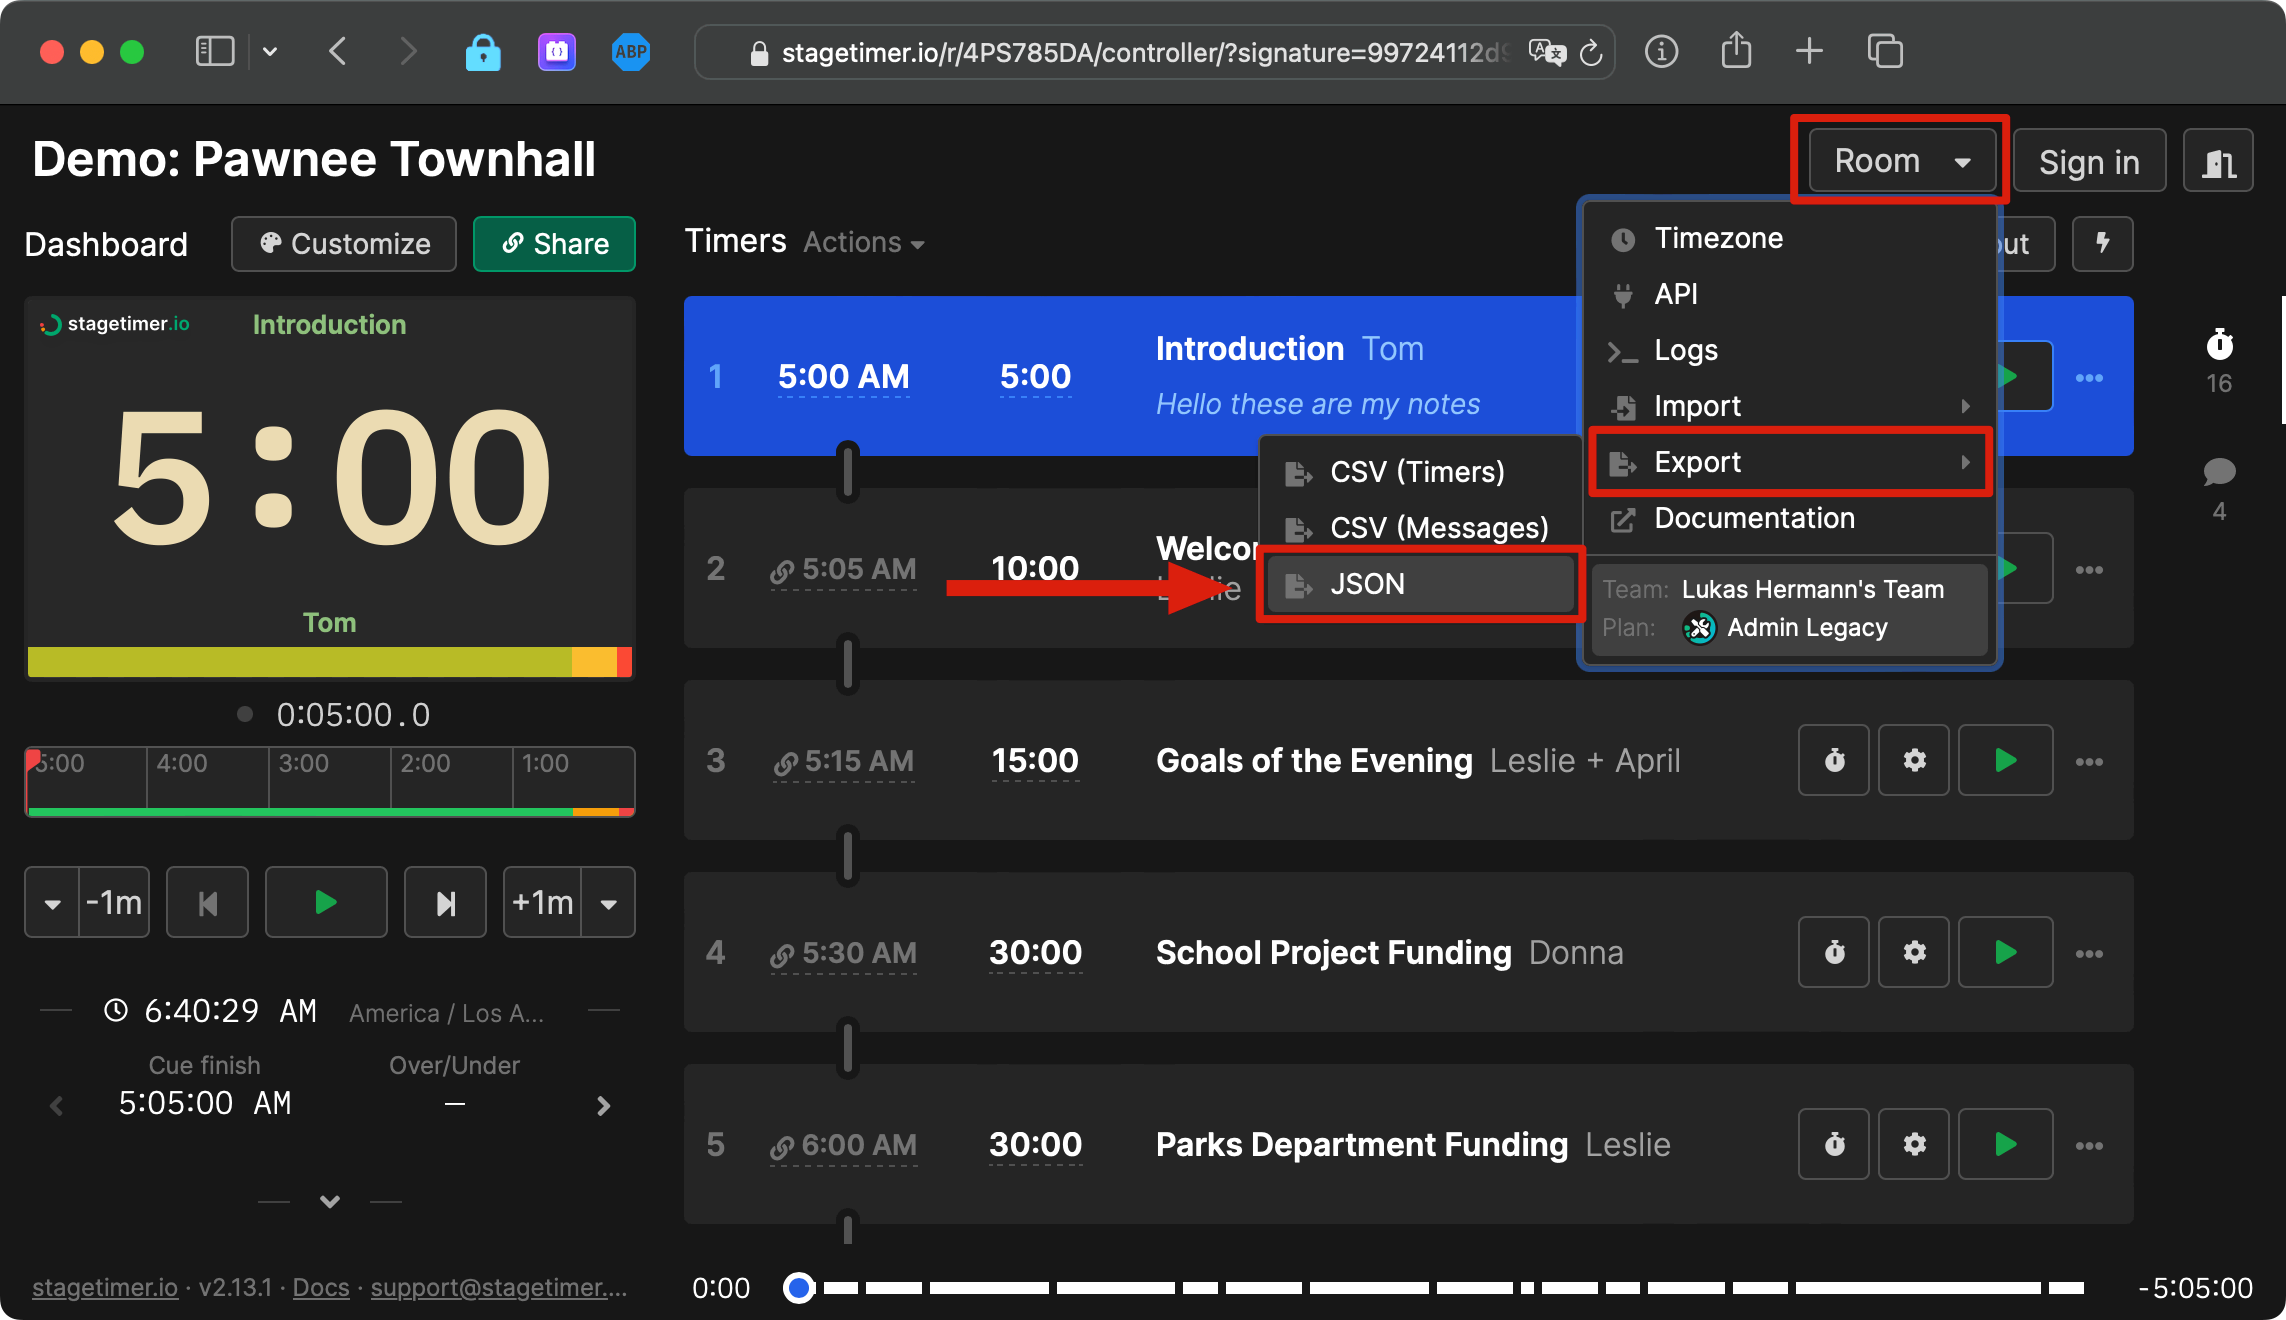Expand the dropdown arrow next to +1m
This screenshot has height=1320, width=2286.
point(609,901)
